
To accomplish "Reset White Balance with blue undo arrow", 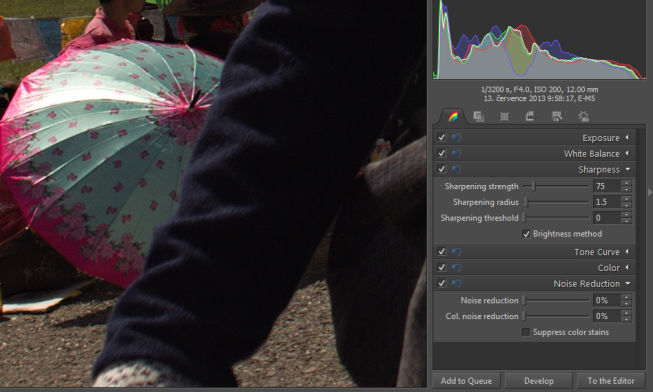I will point(456,153).
